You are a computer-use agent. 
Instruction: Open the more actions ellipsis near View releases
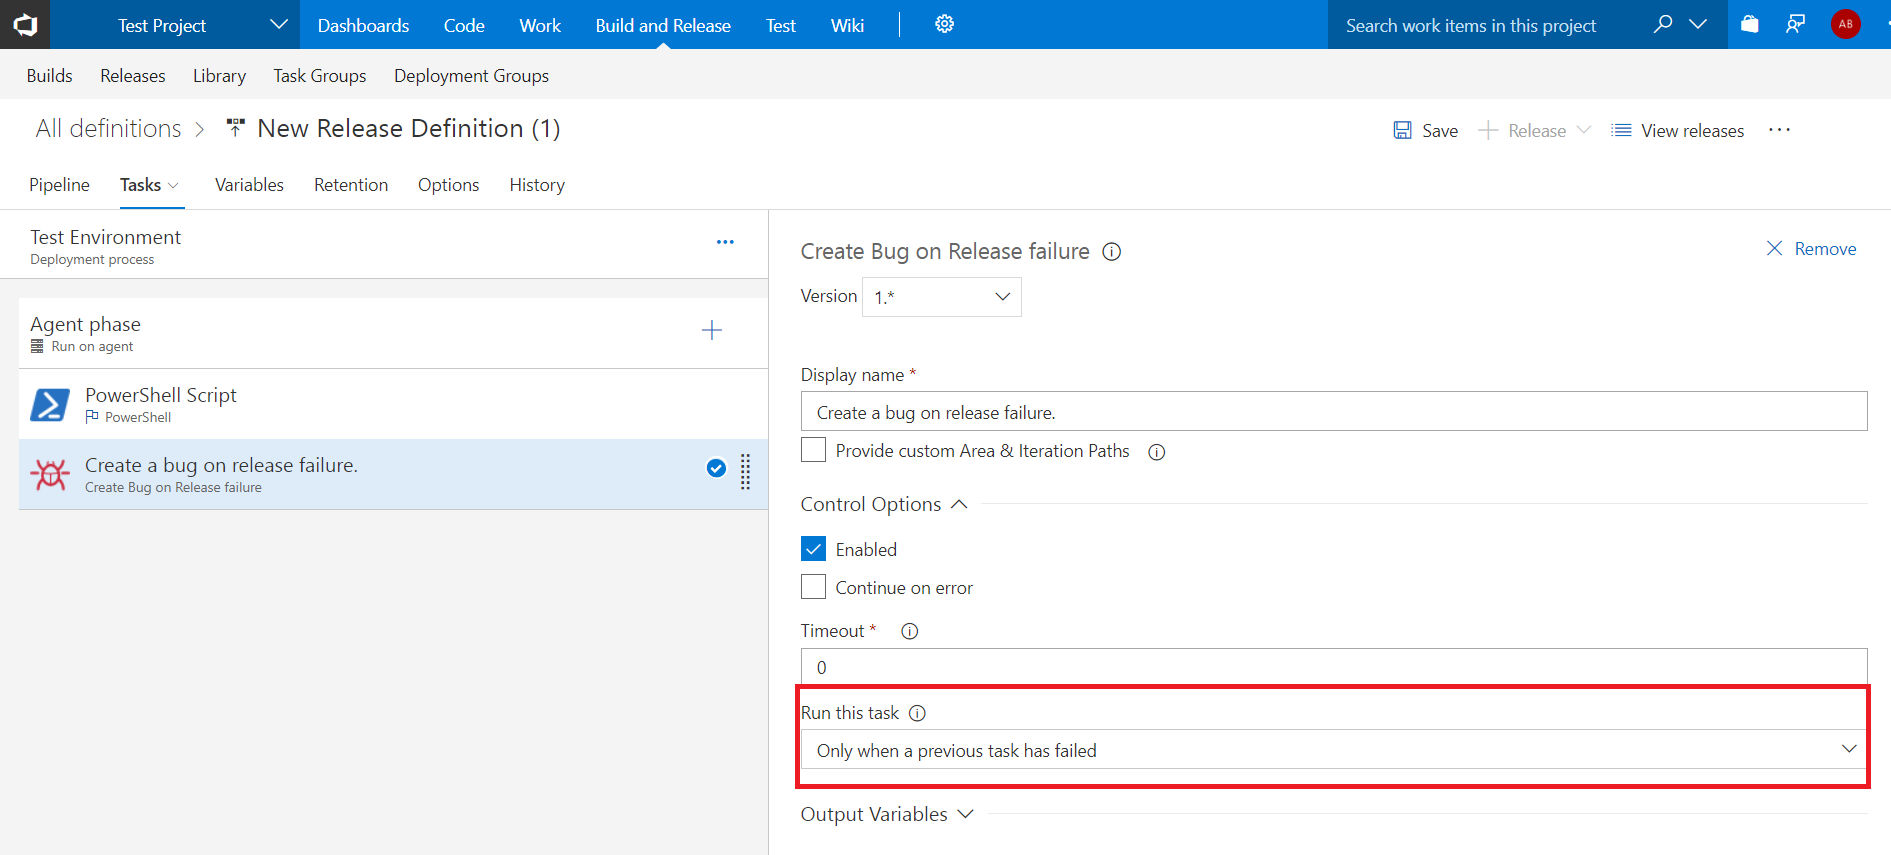(x=1779, y=130)
